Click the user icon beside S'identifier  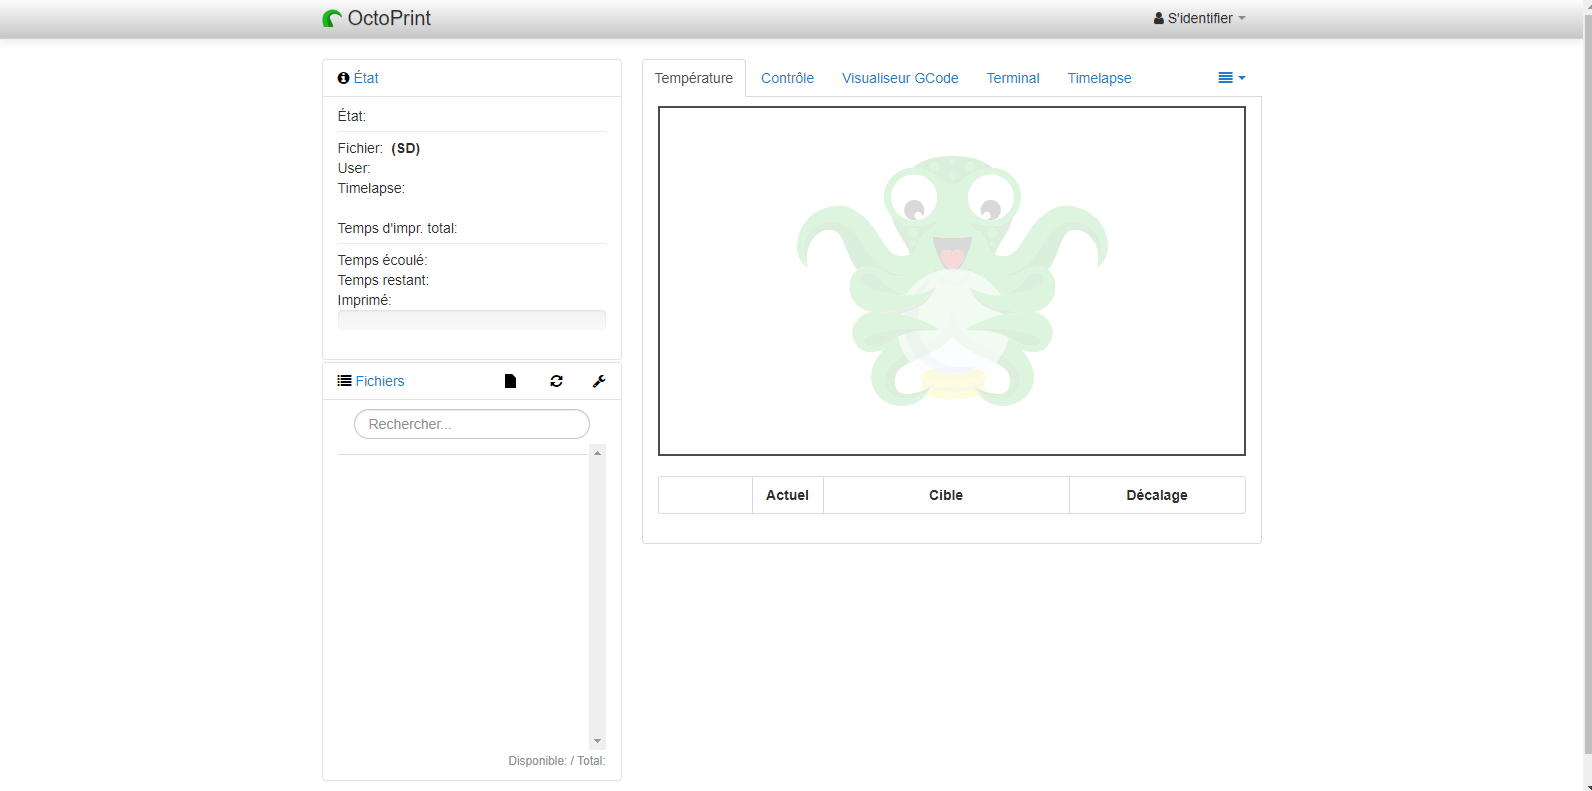(1159, 19)
